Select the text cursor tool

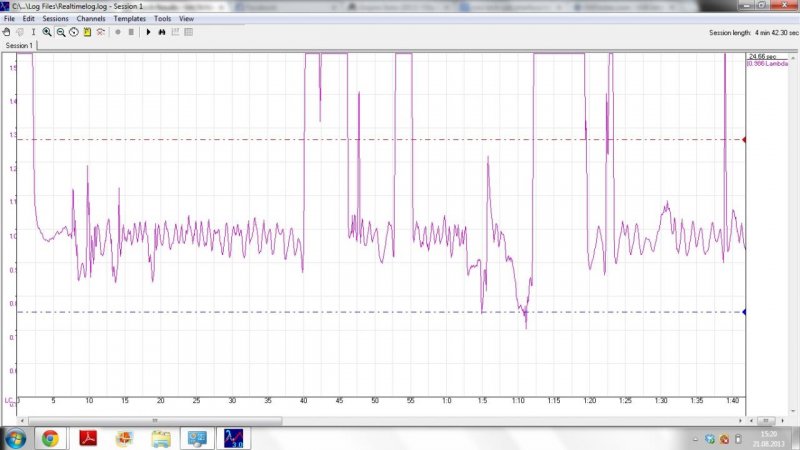coord(33,32)
